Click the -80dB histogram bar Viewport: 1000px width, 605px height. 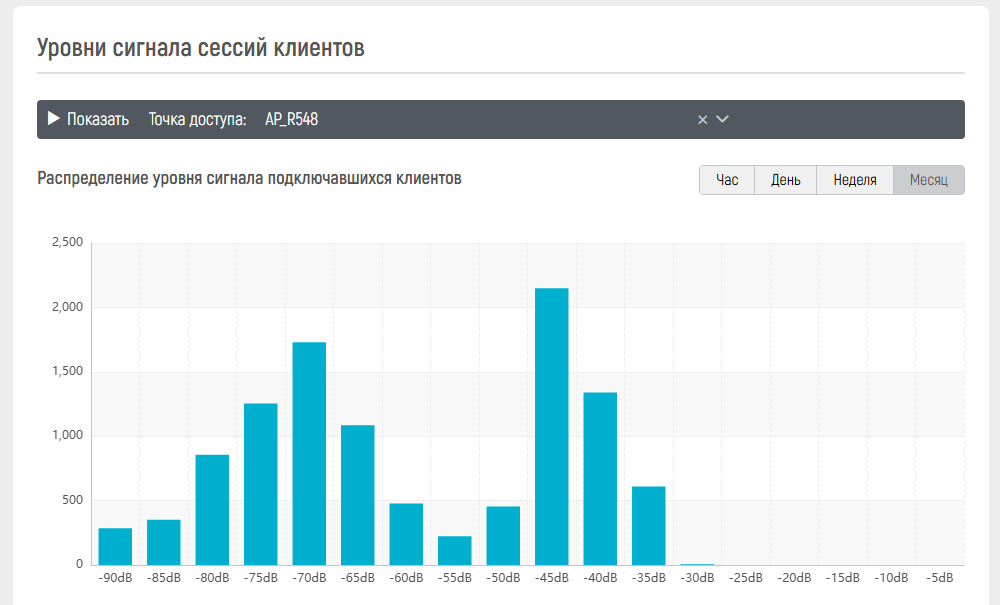point(212,509)
